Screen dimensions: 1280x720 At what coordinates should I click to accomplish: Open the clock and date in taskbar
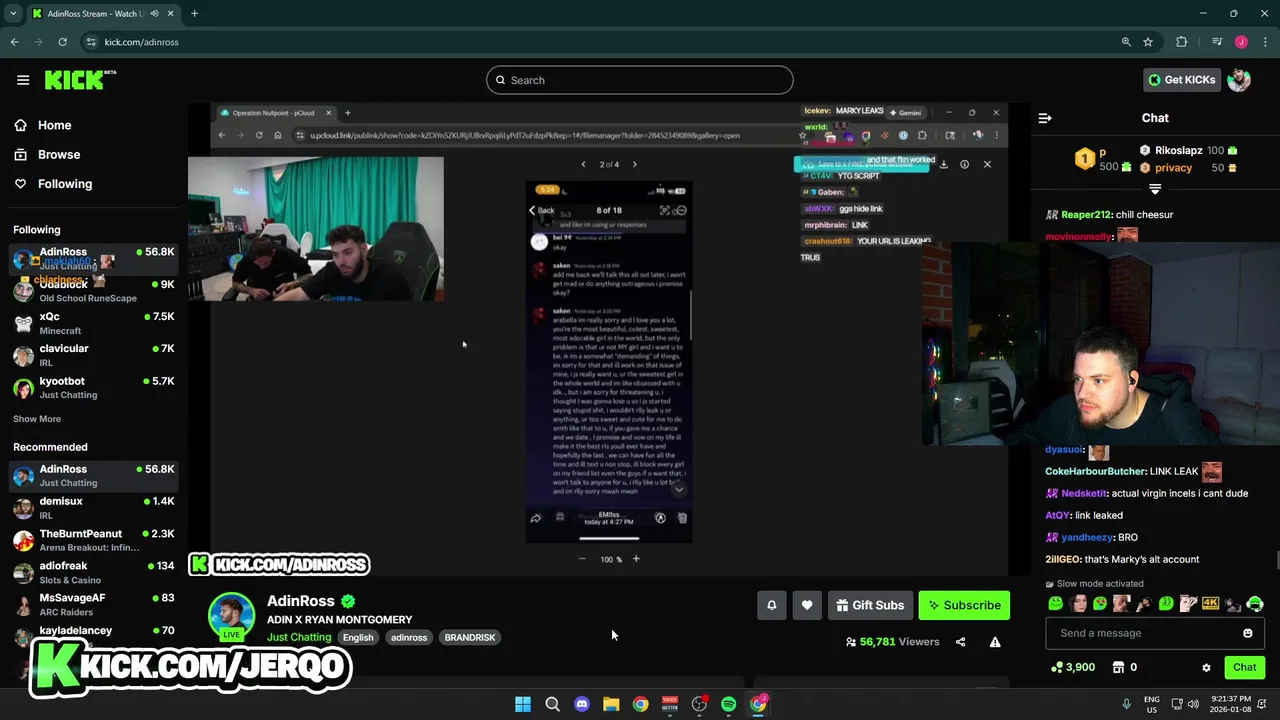point(1228,704)
